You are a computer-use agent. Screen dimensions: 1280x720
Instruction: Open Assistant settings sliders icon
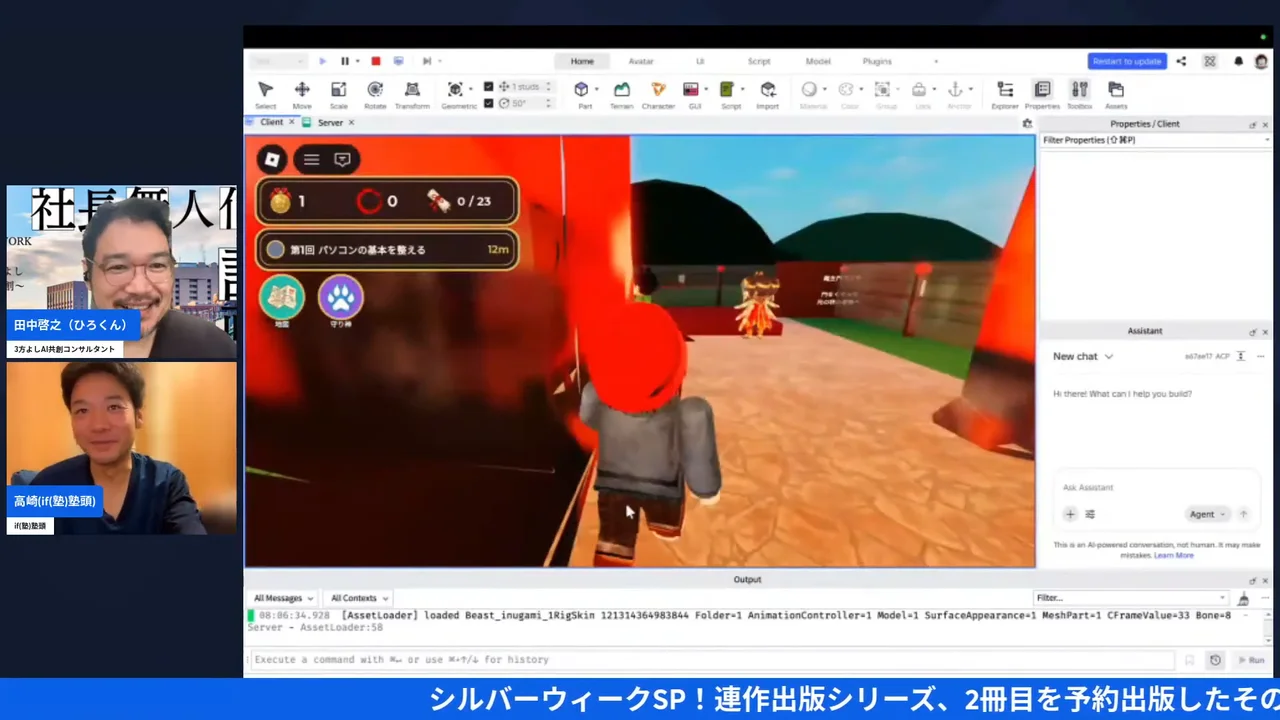[1090, 514]
